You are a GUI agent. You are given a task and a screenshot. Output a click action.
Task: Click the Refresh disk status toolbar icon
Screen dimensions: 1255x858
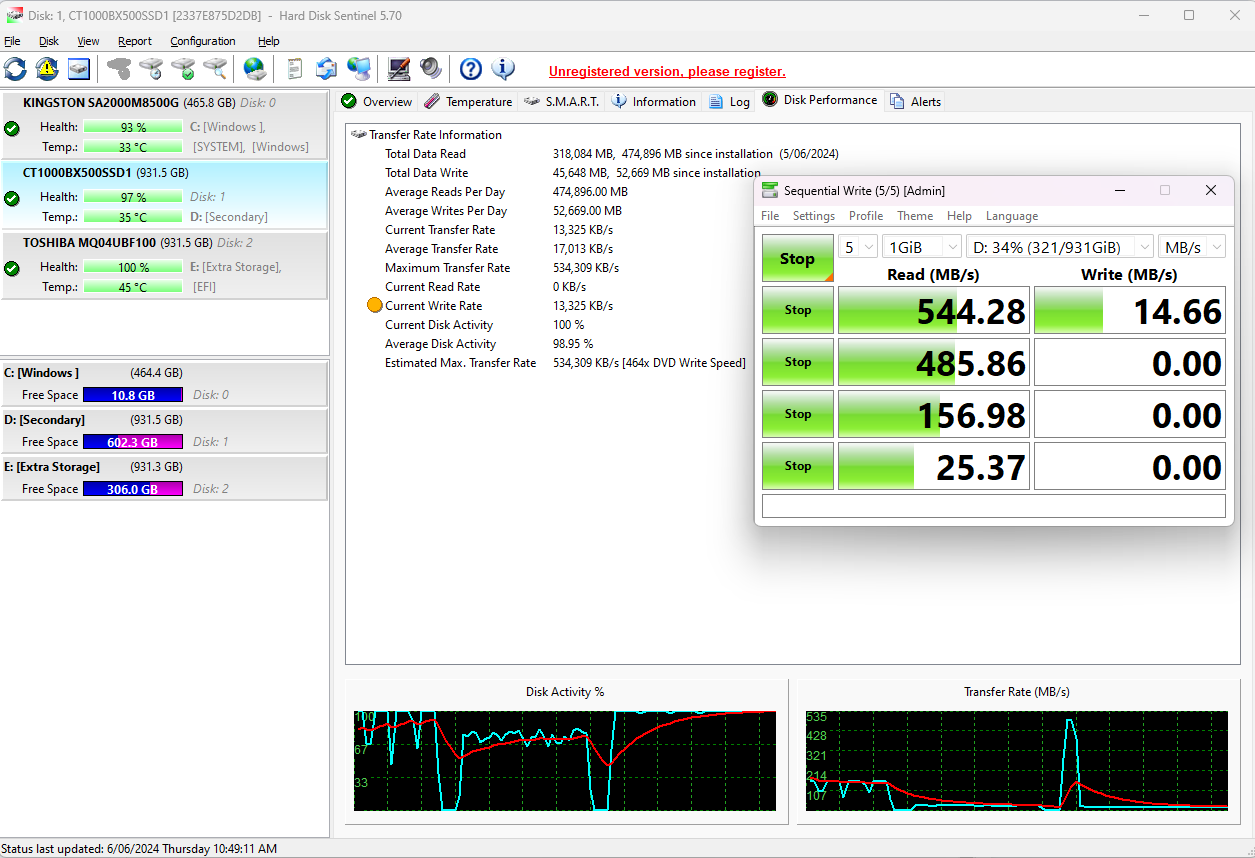(x=15, y=69)
